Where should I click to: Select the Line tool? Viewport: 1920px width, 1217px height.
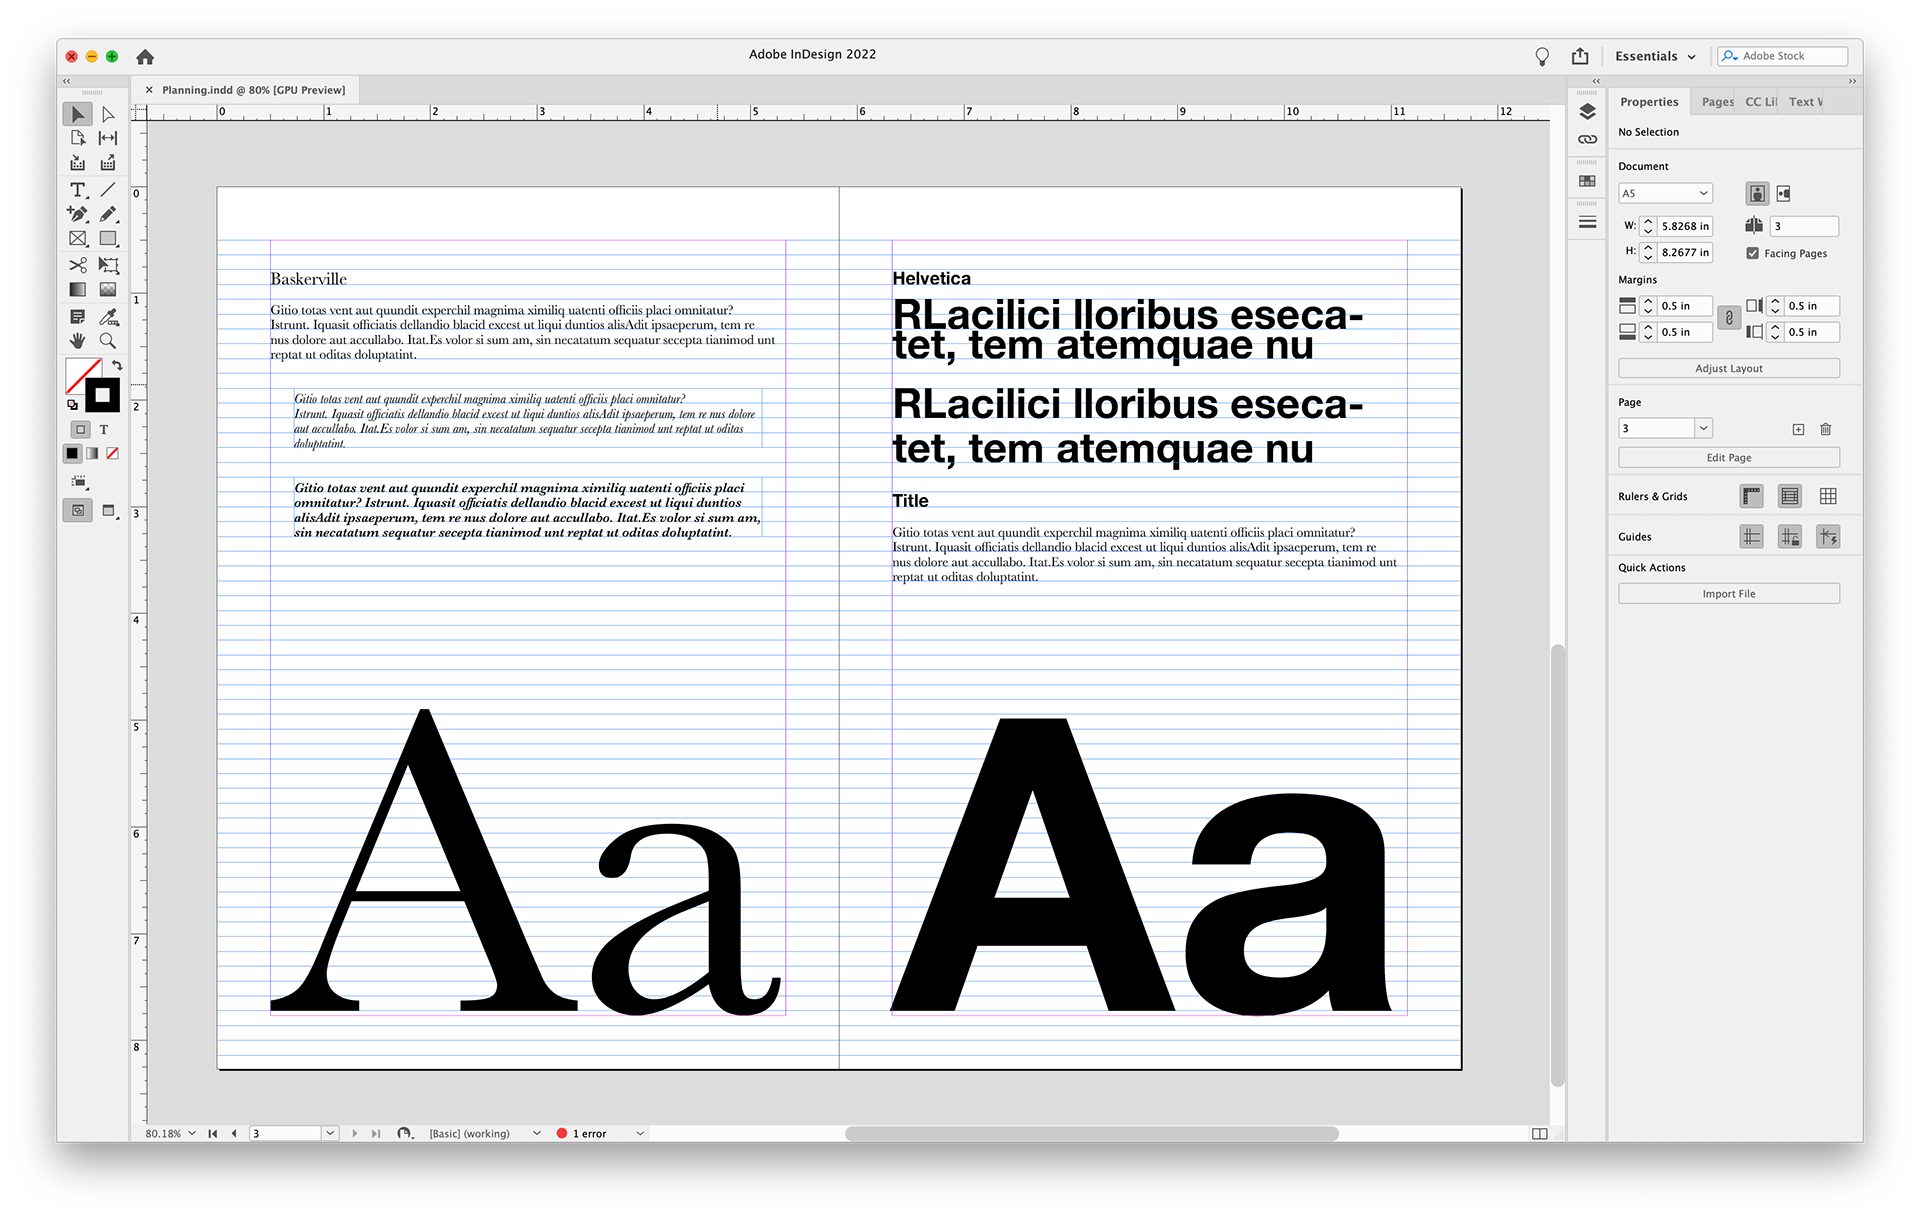108,189
